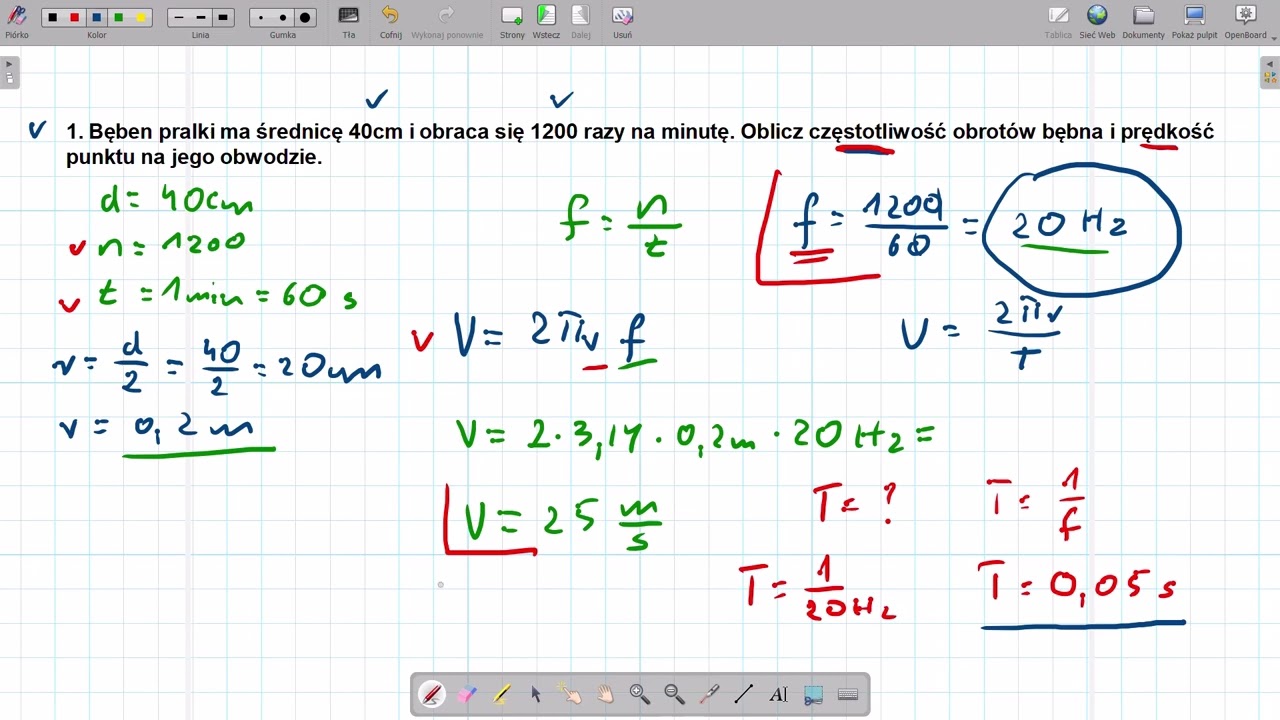This screenshot has height=720, width=1280.
Task: Show the desktop with Pokaż pulpit
Action: (1194, 20)
